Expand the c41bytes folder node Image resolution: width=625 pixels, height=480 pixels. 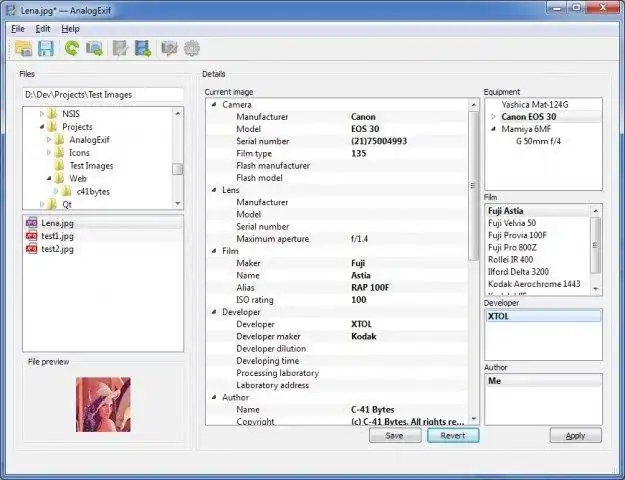click(56, 191)
